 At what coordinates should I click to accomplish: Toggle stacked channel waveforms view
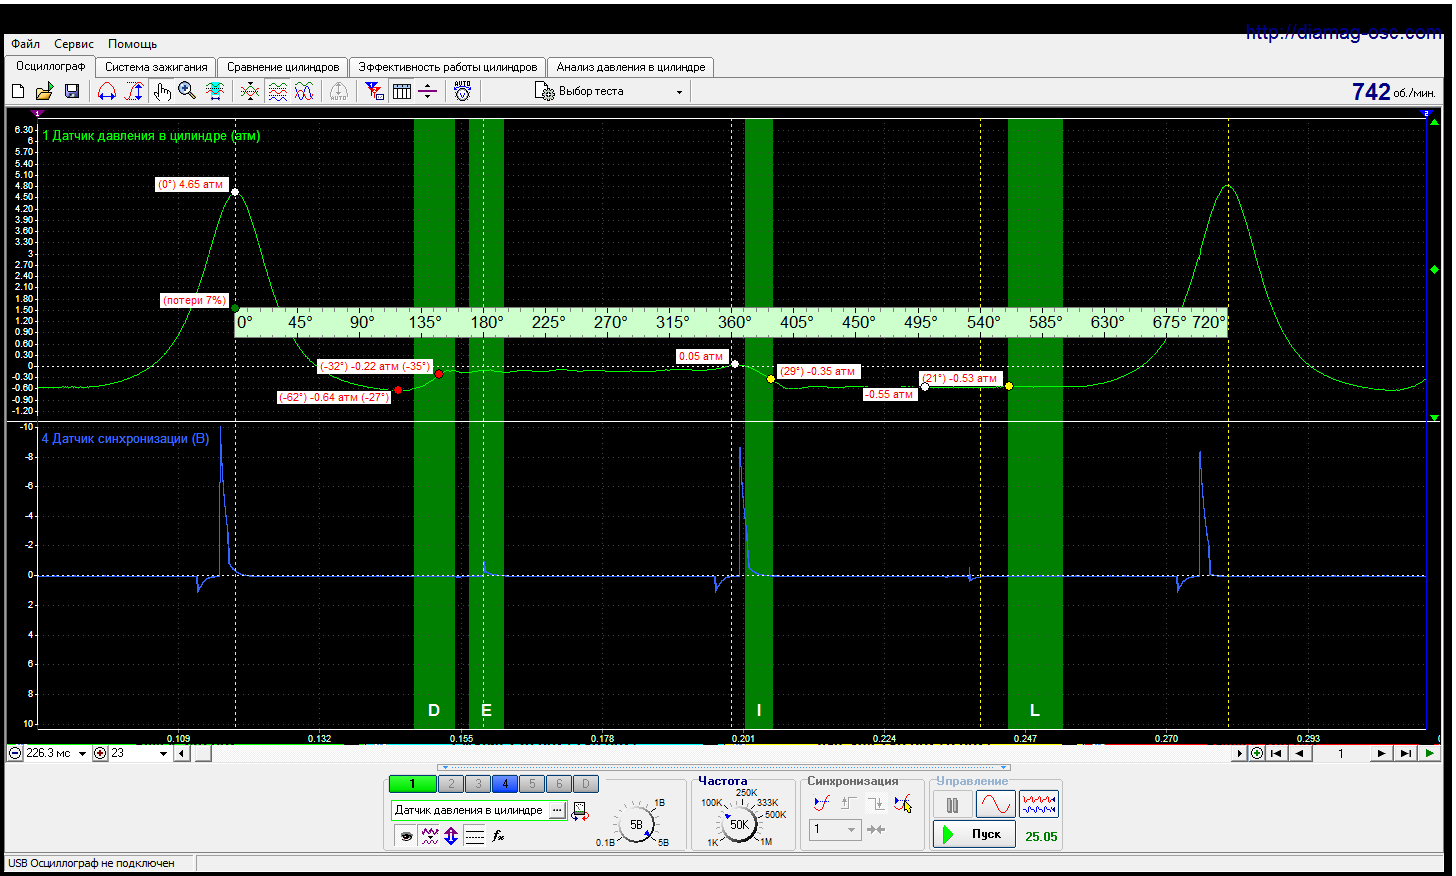277,91
